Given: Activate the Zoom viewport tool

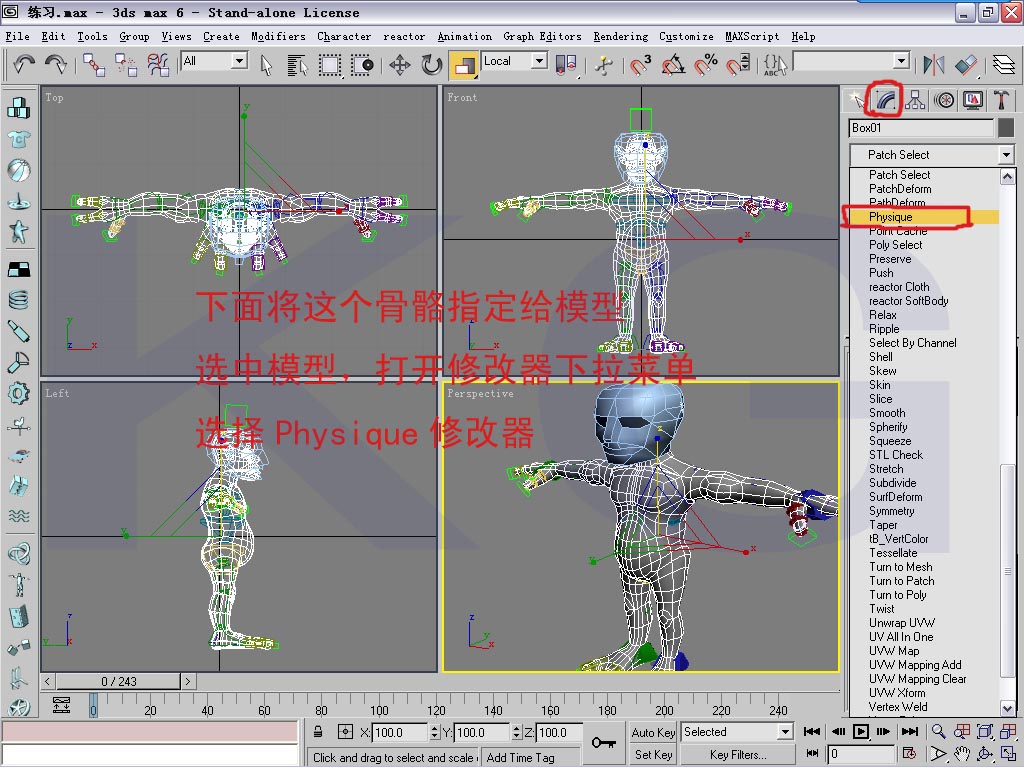Looking at the screenshot, I should click(938, 732).
